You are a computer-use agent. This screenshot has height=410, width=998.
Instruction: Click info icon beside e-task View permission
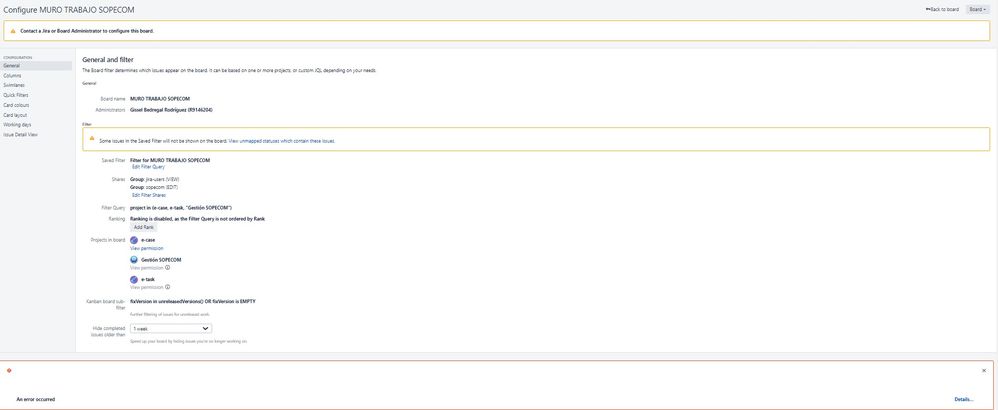pyautogui.click(x=167, y=287)
